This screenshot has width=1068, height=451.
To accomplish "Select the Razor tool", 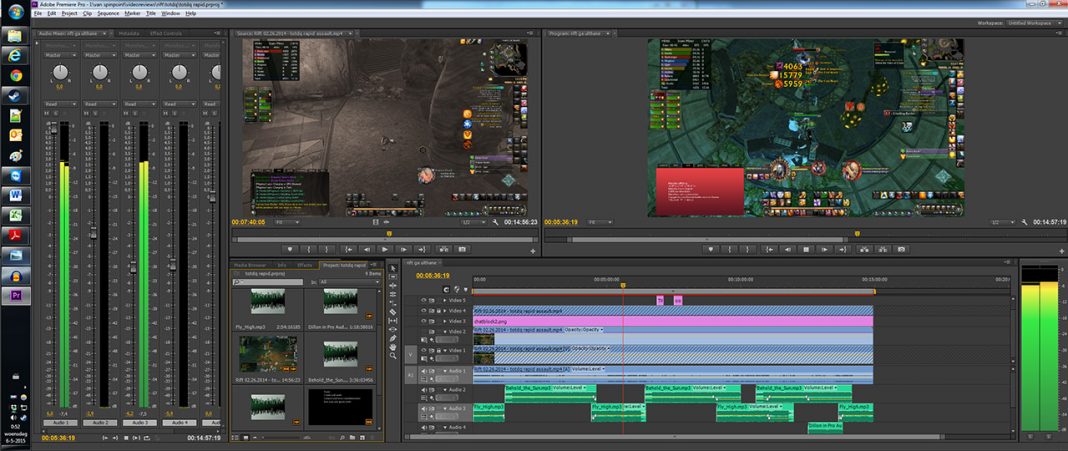I will pyautogui.click(x=393, y=311).
